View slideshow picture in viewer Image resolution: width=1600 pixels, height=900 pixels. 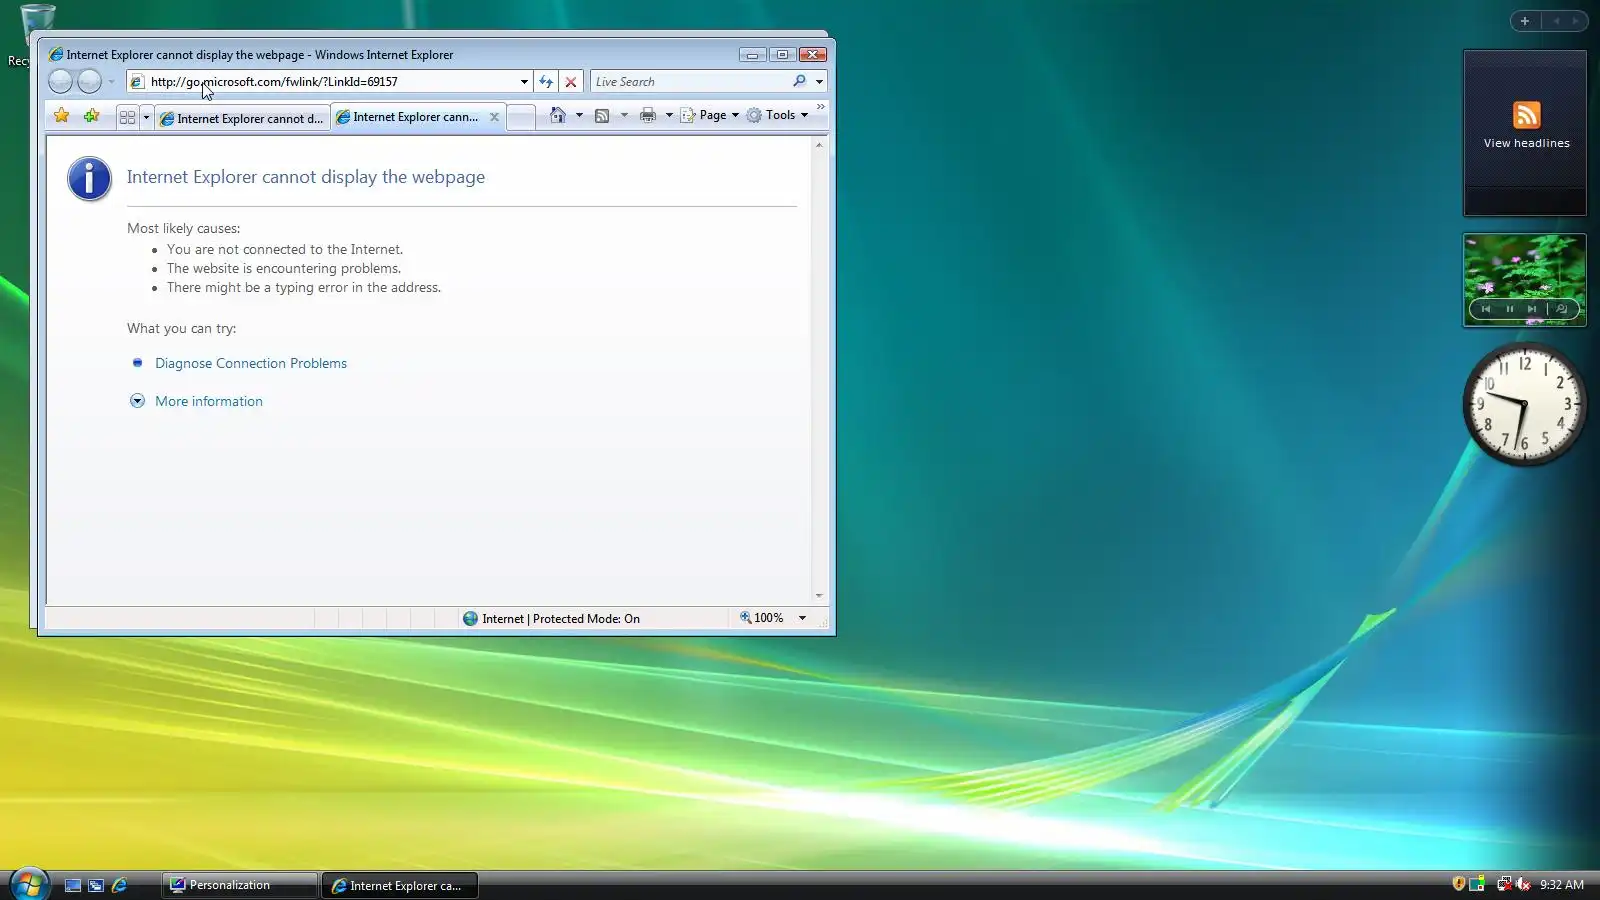(1562, 309)
